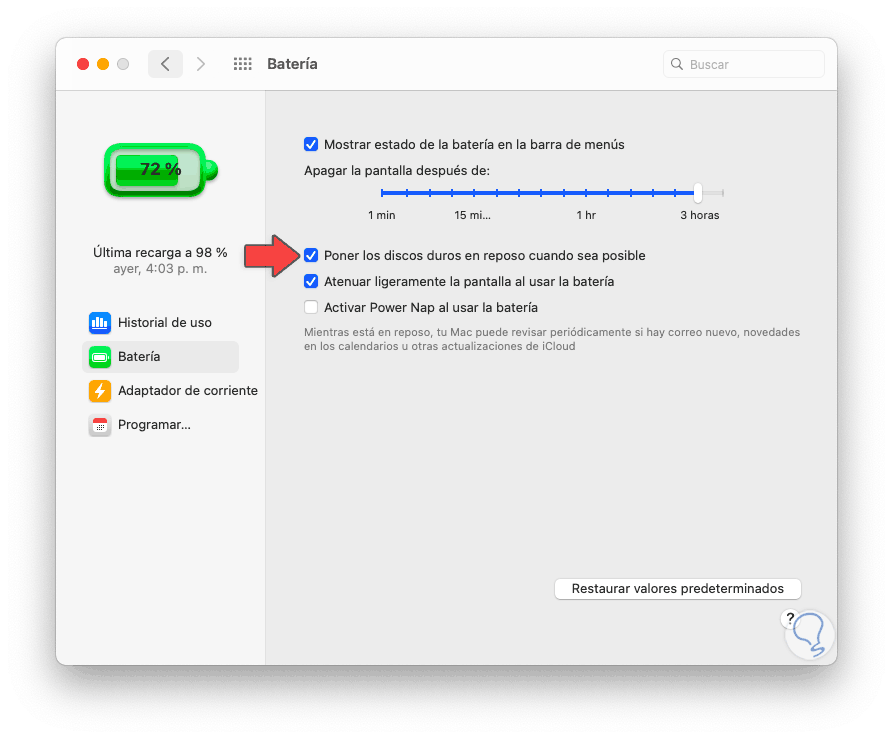893x739 pixels.
Task: Click the green battery level icon
Action: [x=160, y=170]
